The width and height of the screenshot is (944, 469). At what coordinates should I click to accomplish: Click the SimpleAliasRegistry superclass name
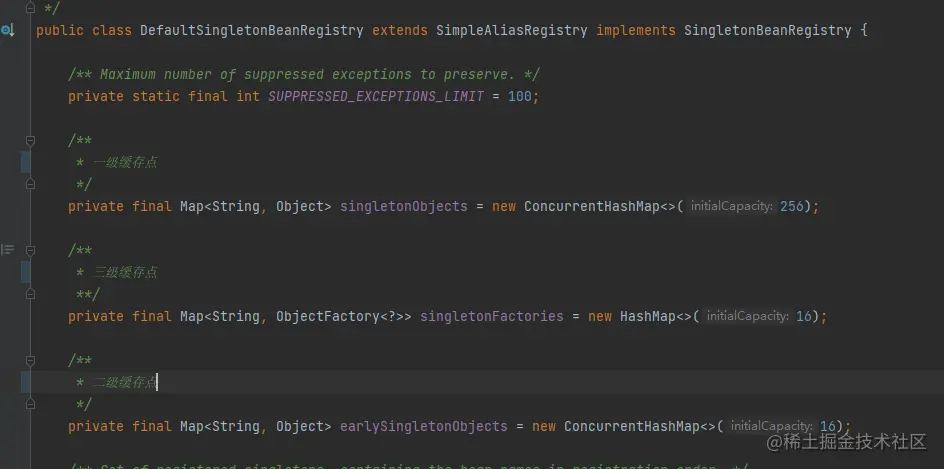coord(512,30)
